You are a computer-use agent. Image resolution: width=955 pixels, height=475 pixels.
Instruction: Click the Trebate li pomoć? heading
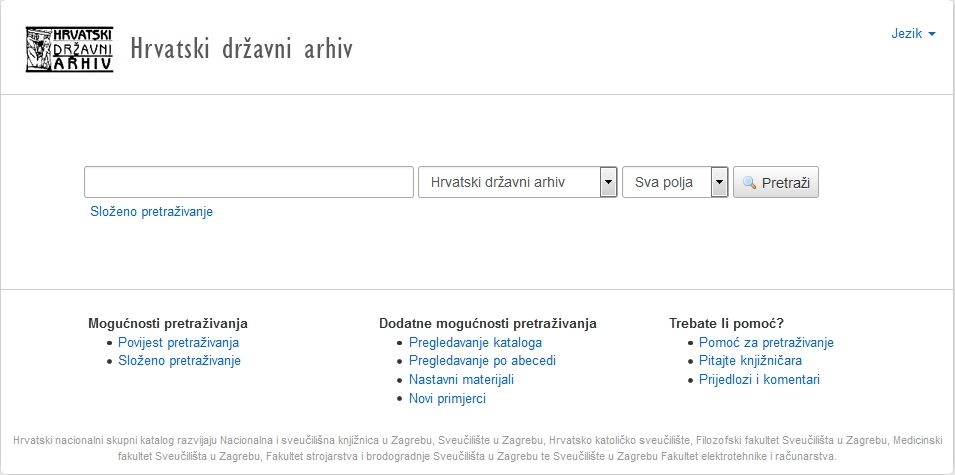(727, 323)
